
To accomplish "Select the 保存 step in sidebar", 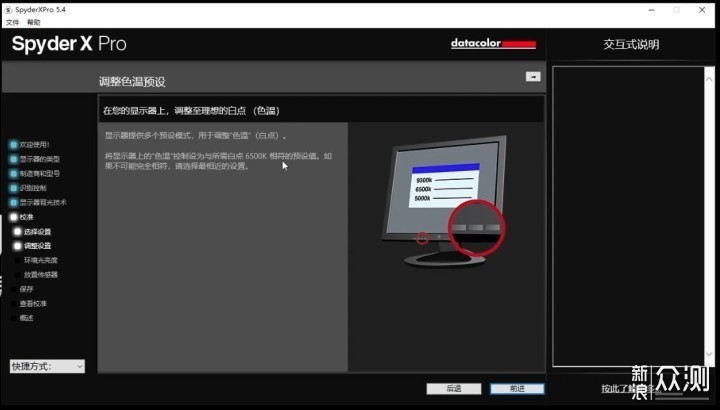I will click(x=23, y=289).
